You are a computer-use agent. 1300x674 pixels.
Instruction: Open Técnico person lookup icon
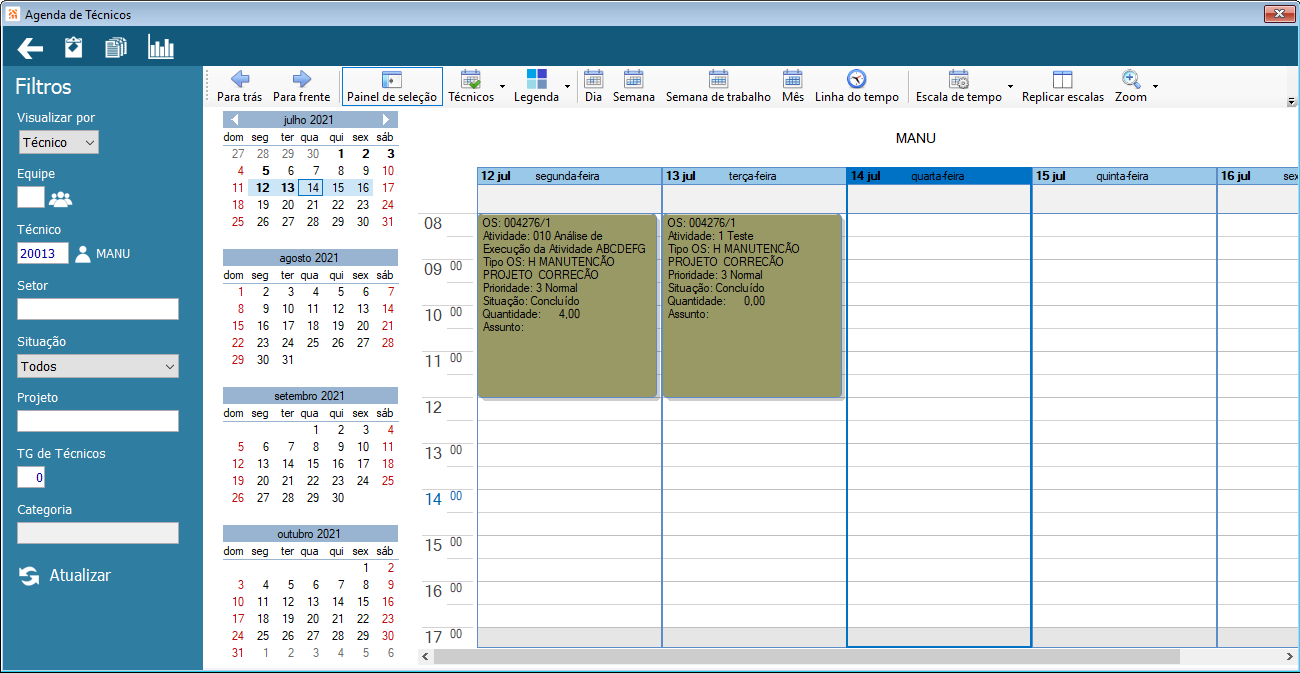point(83,254)
